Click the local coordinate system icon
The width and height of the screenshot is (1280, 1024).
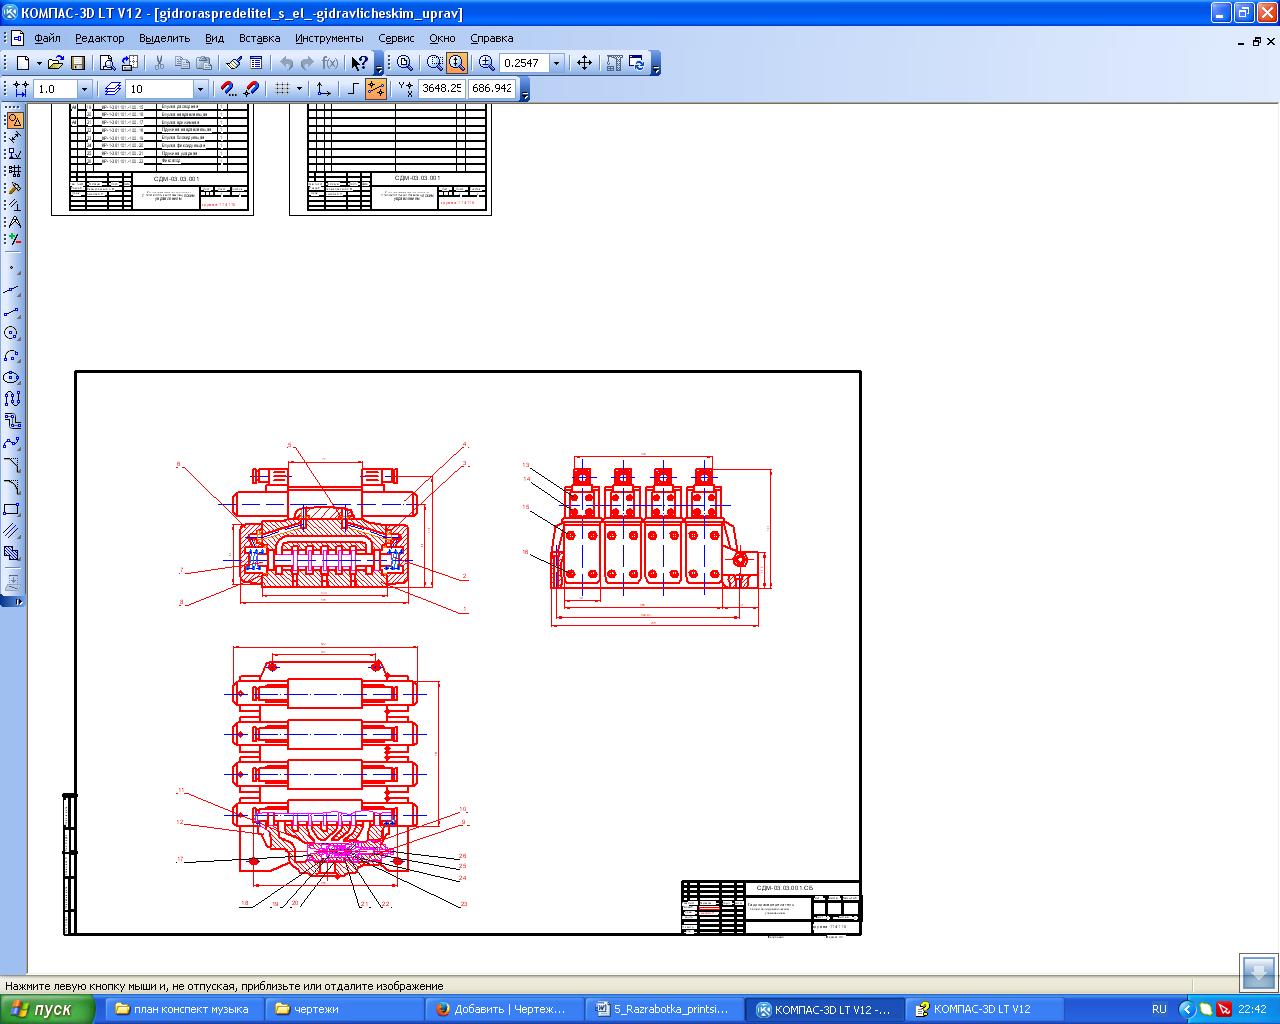(323, 89)
